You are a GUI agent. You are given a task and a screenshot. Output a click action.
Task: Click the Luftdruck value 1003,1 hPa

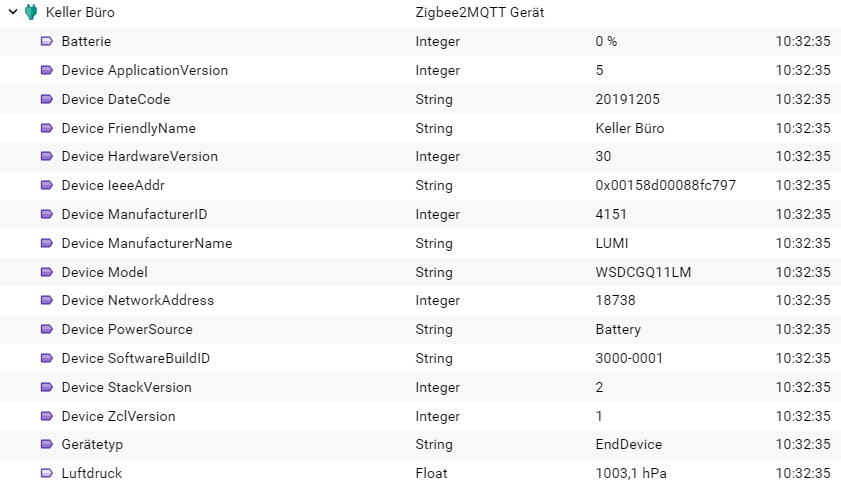631,473
